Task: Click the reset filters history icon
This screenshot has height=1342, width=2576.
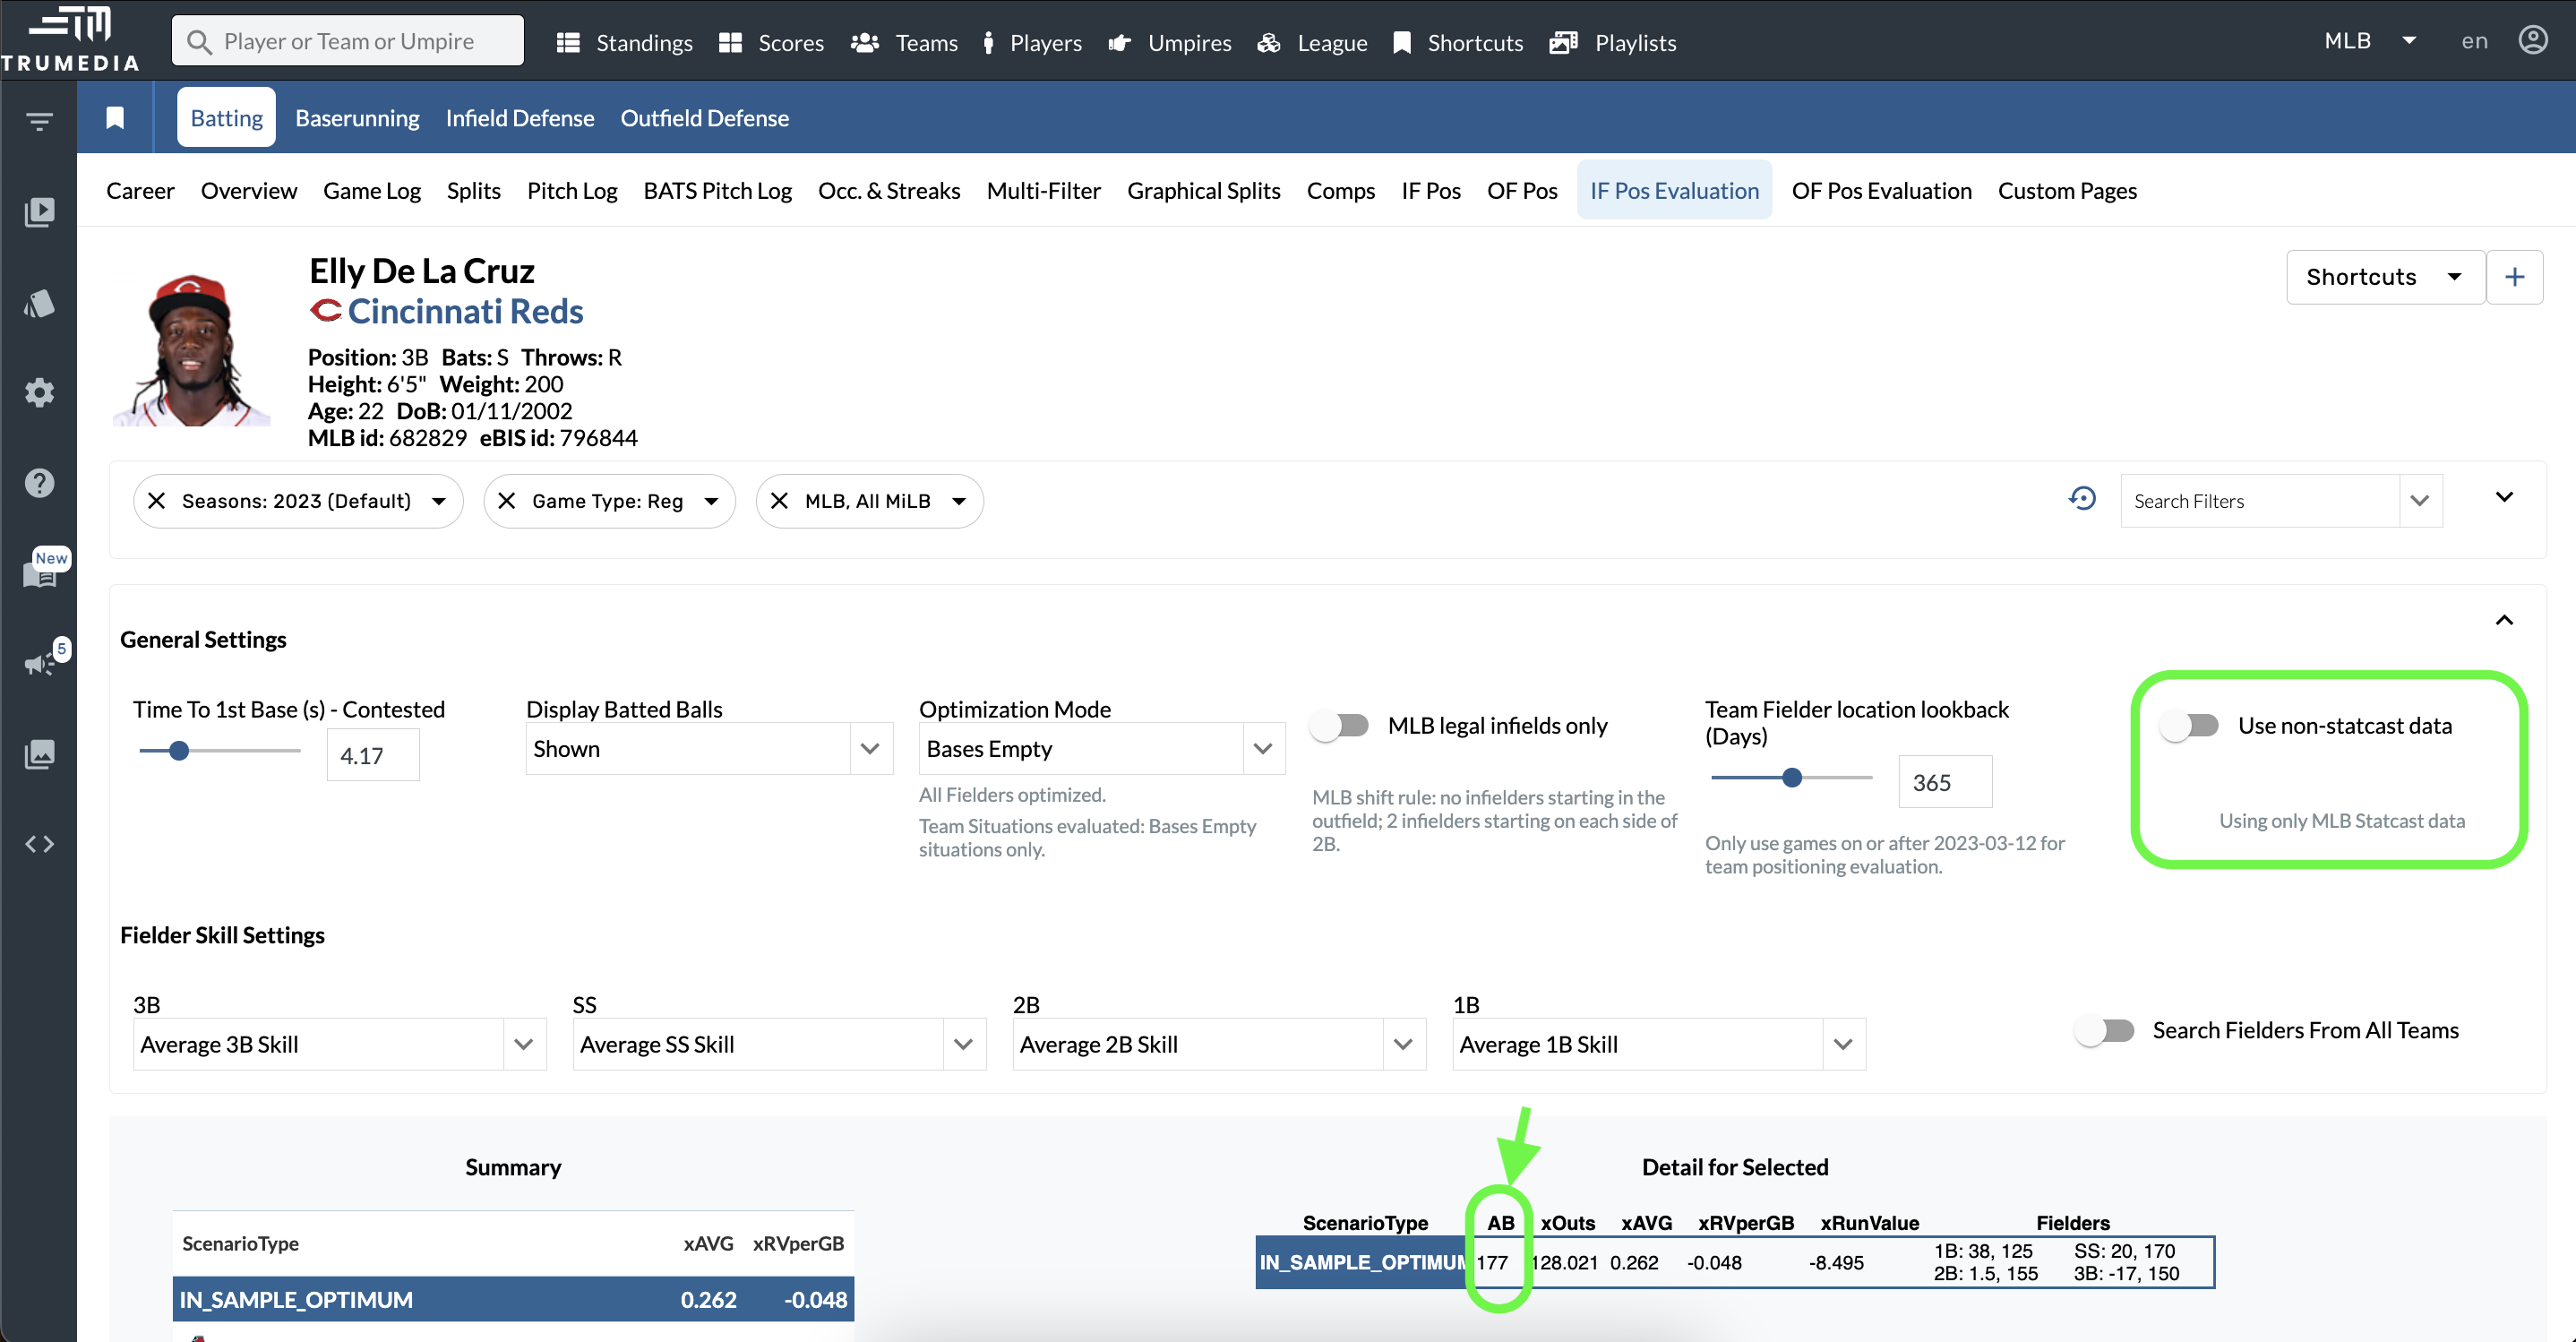Action: click(x=2082, y=499)
